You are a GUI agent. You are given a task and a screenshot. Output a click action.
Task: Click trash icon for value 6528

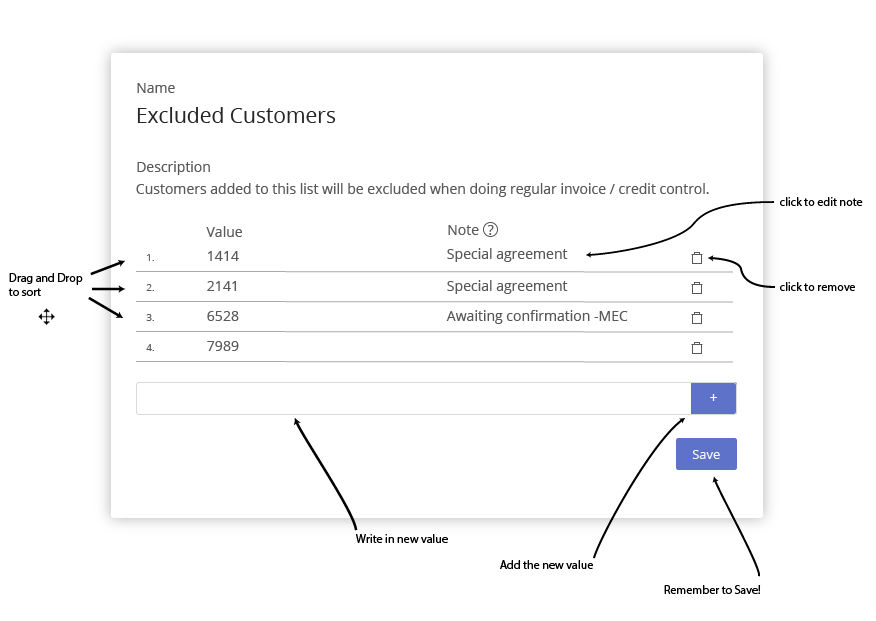[697, 318]
